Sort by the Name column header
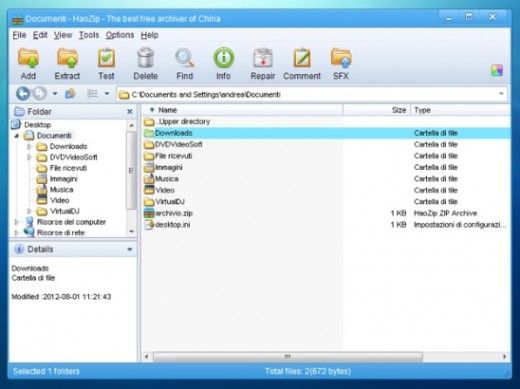Viewport: 520px width, 389px height. (243, 110)
